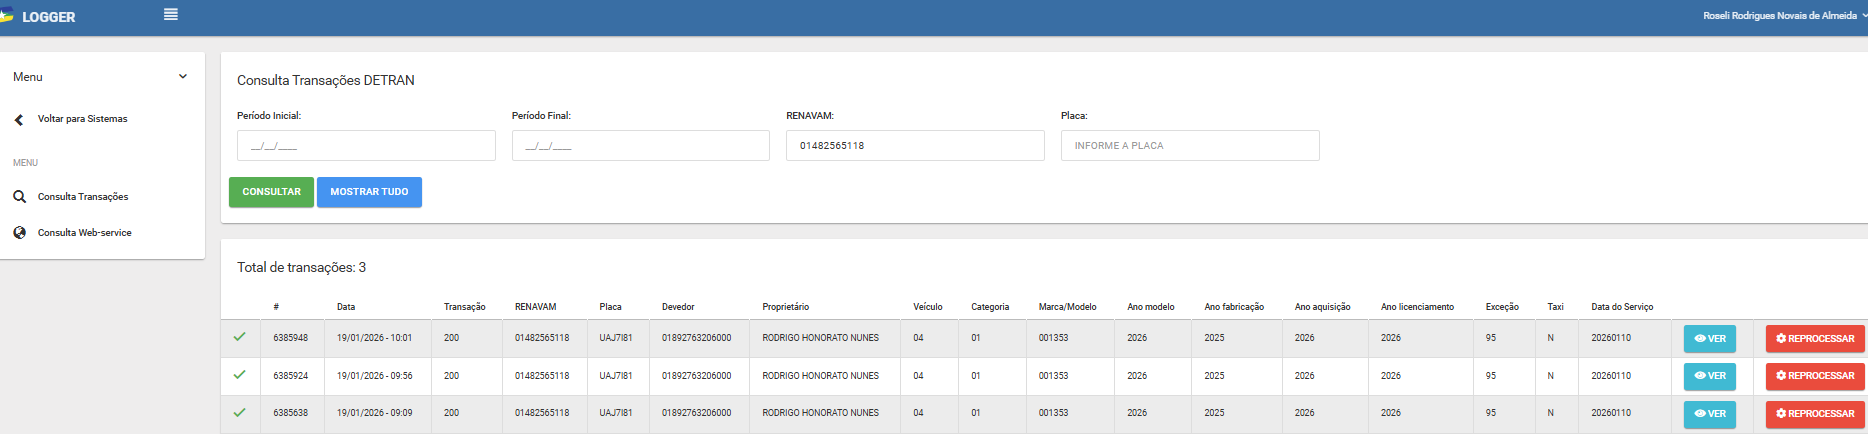Image resolution: width=1868 pixels, height=434 pixels.
Task: Open user dropdown Roseli Rodrigues Novais de Almeida
Action: 1782,16
